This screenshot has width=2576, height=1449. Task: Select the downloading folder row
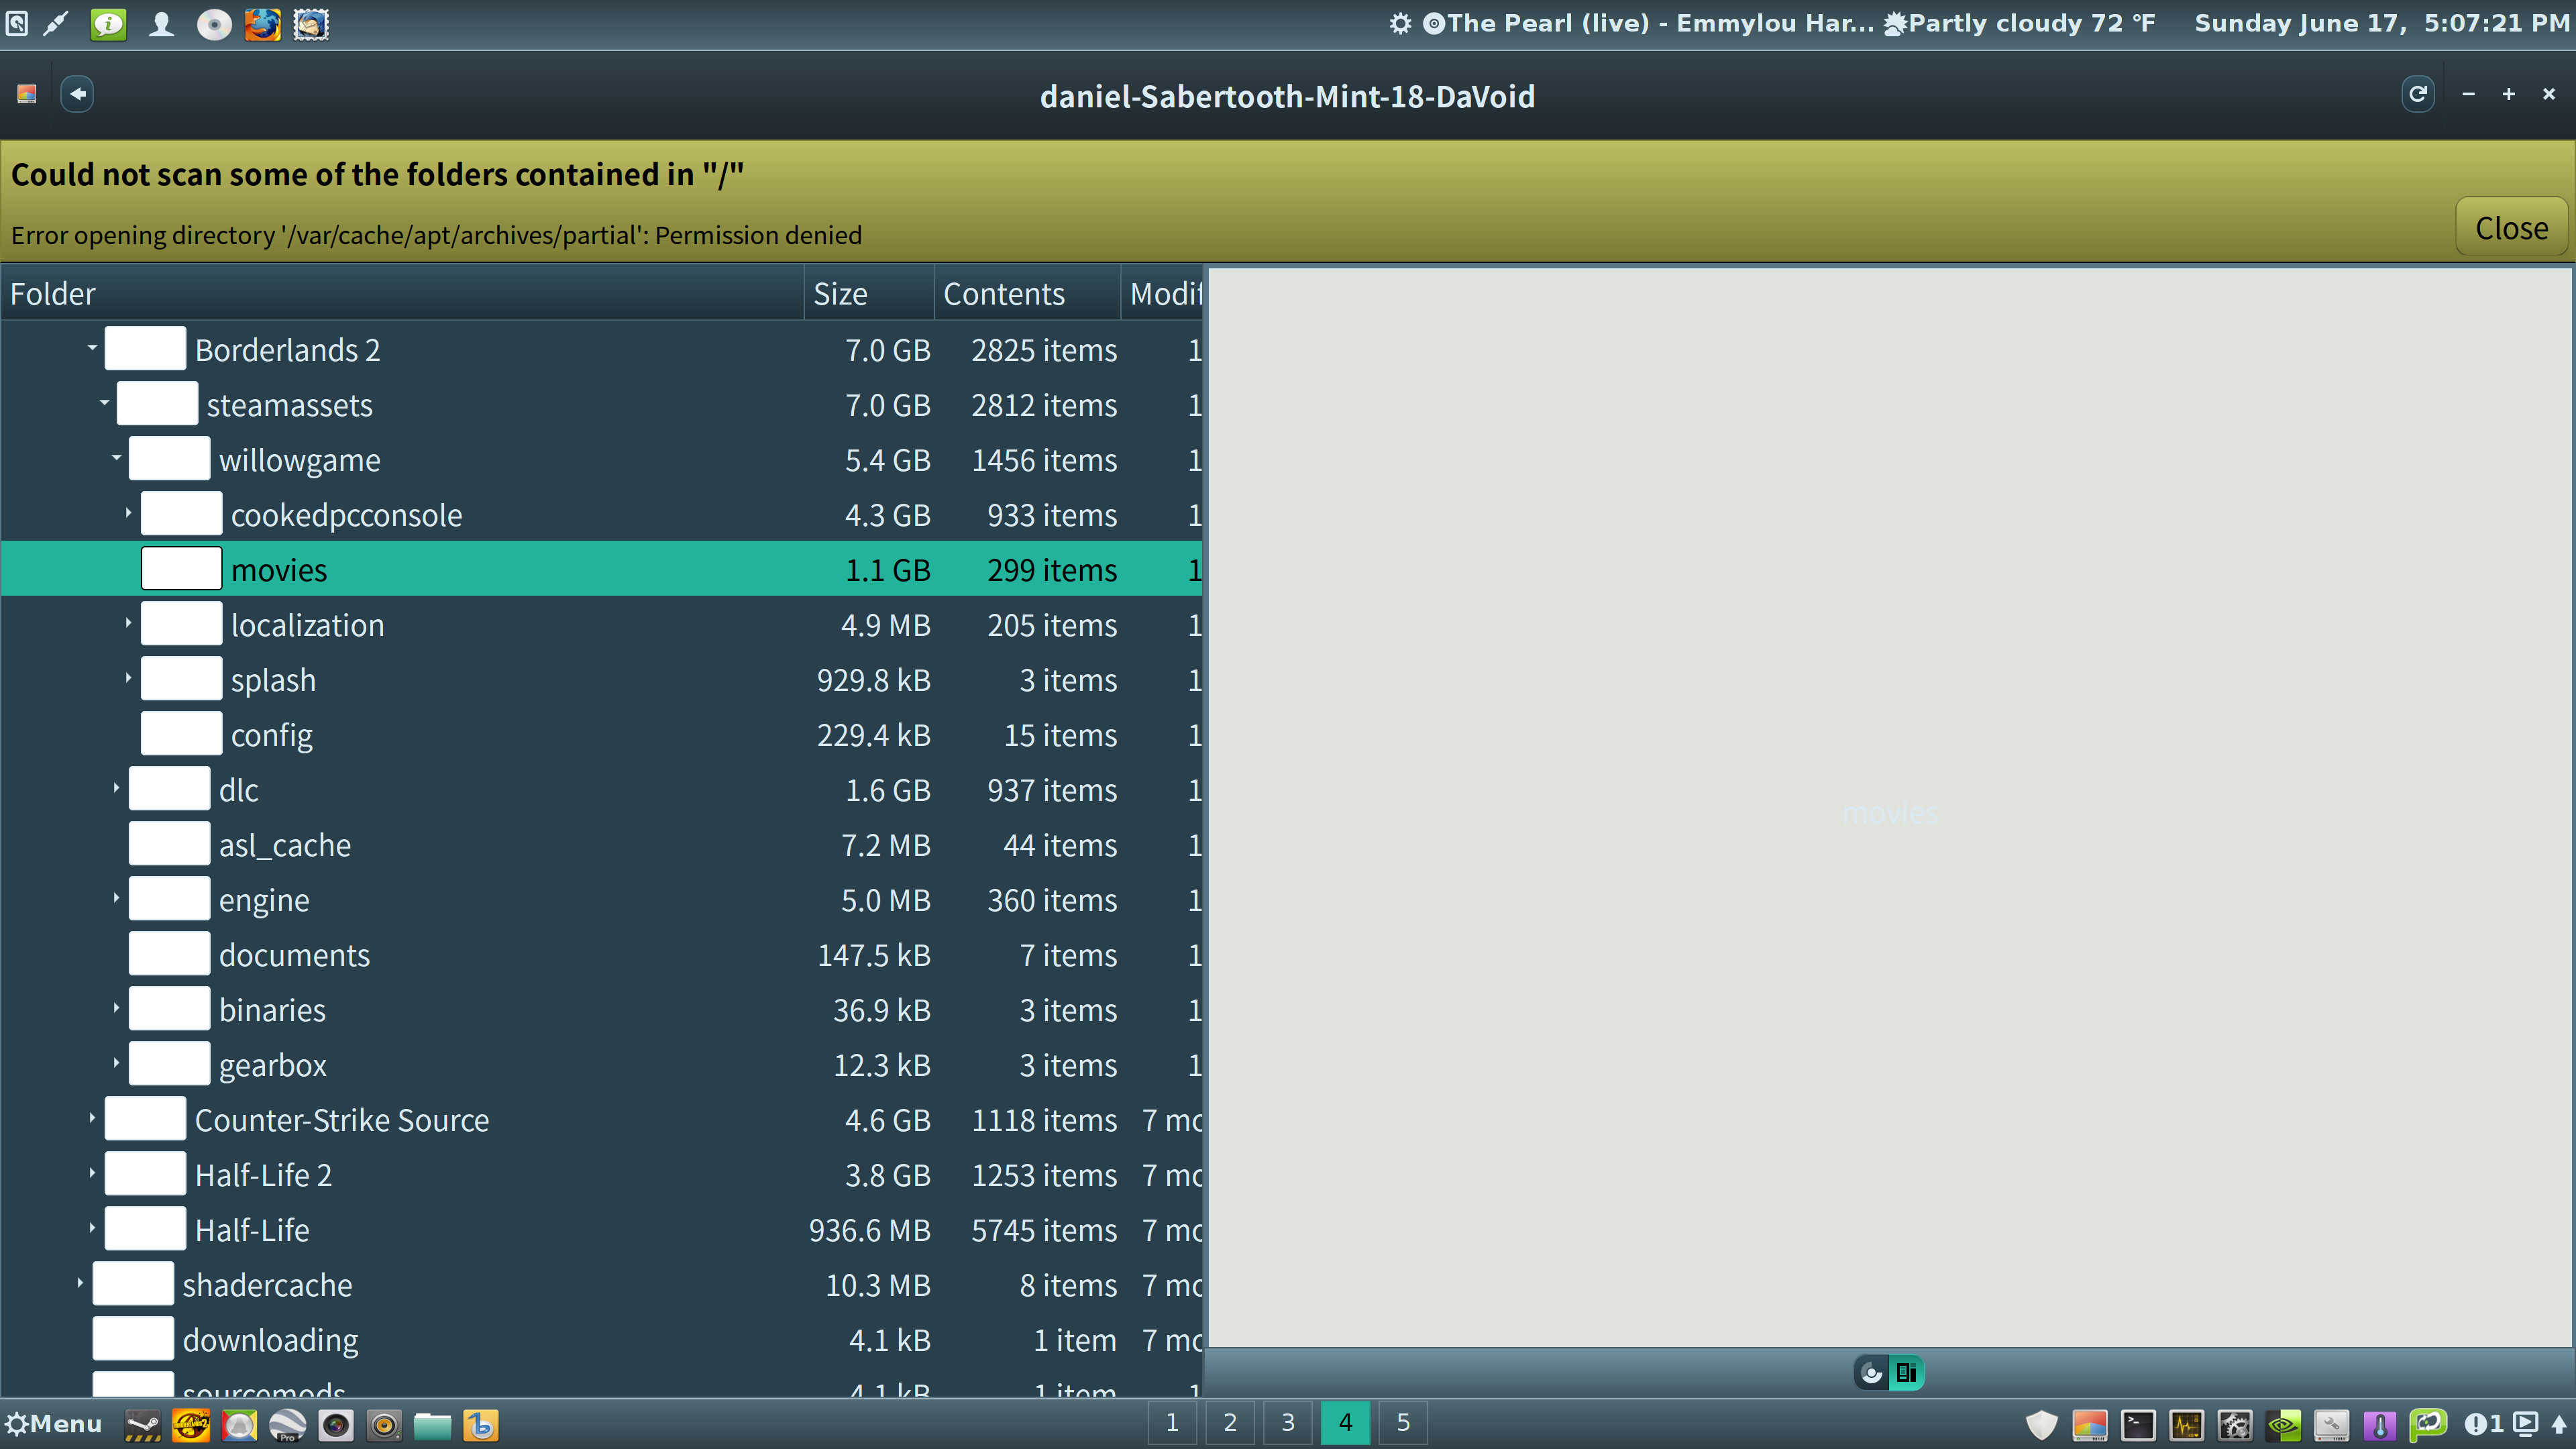[602, 1339]
